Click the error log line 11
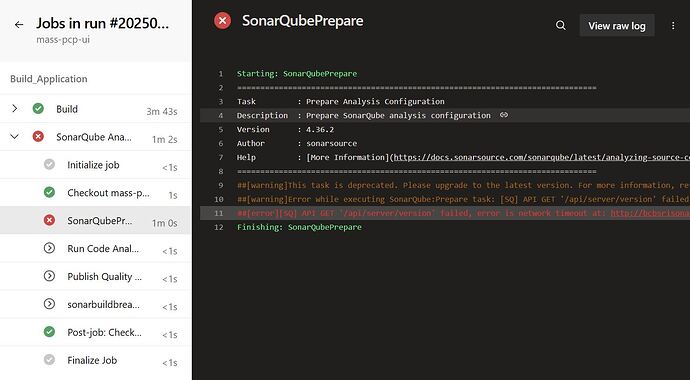The height and width of the screenshot is (380, 690). coord(445,213)
